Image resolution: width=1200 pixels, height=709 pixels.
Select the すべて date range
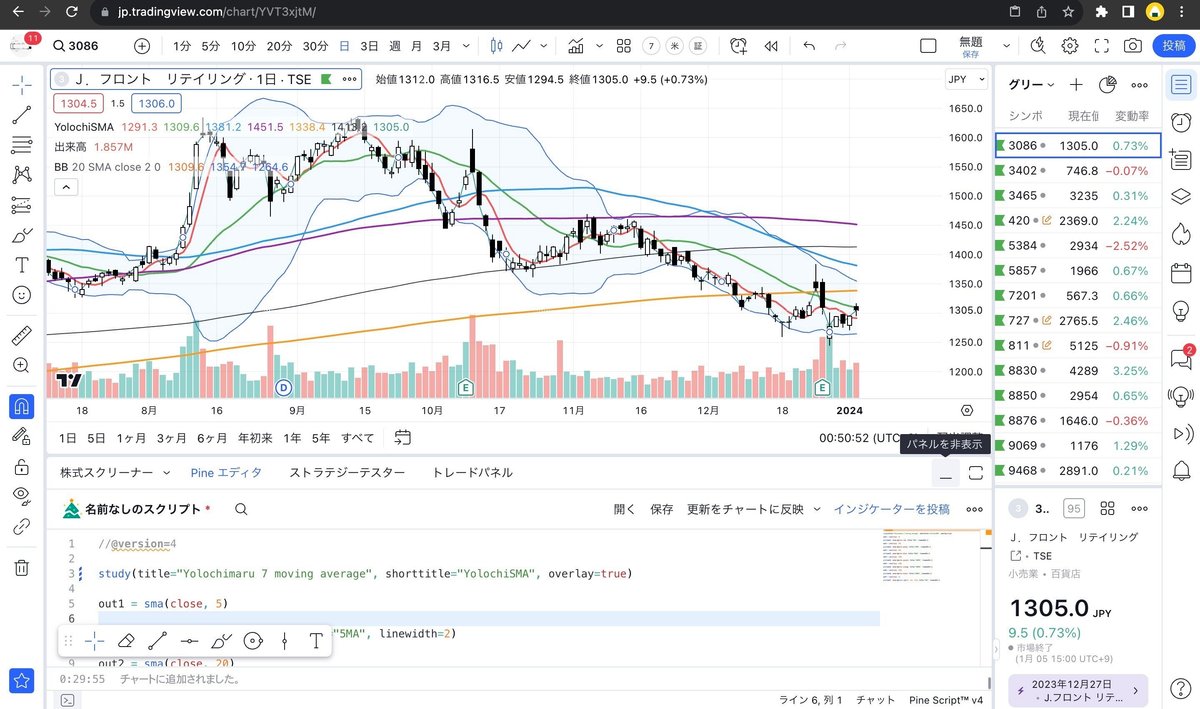coord(358,438)
